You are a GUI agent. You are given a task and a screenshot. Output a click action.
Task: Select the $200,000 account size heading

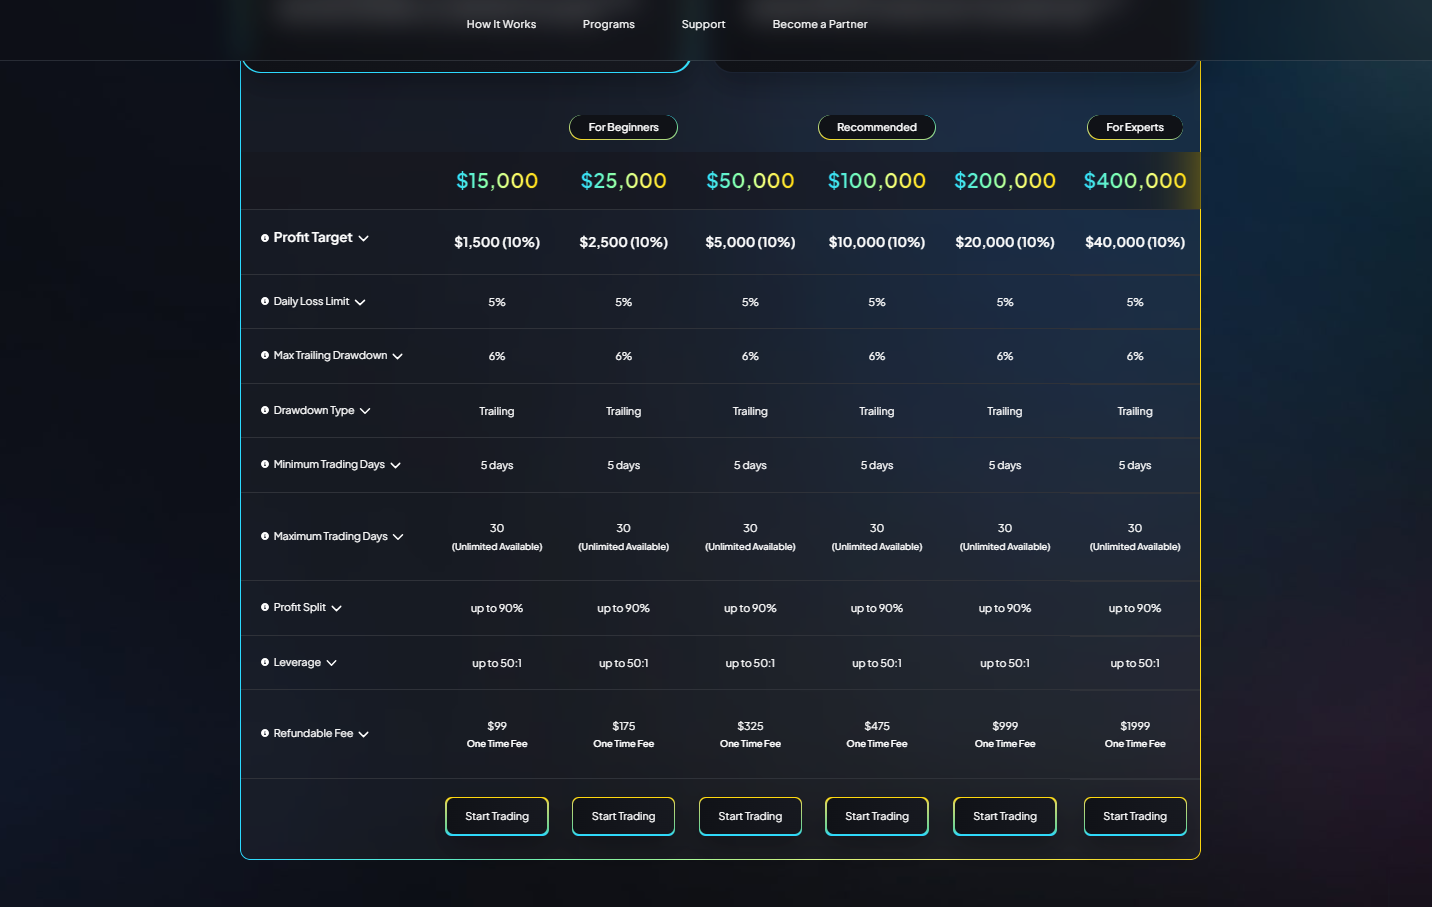(x=1005, y=181)
